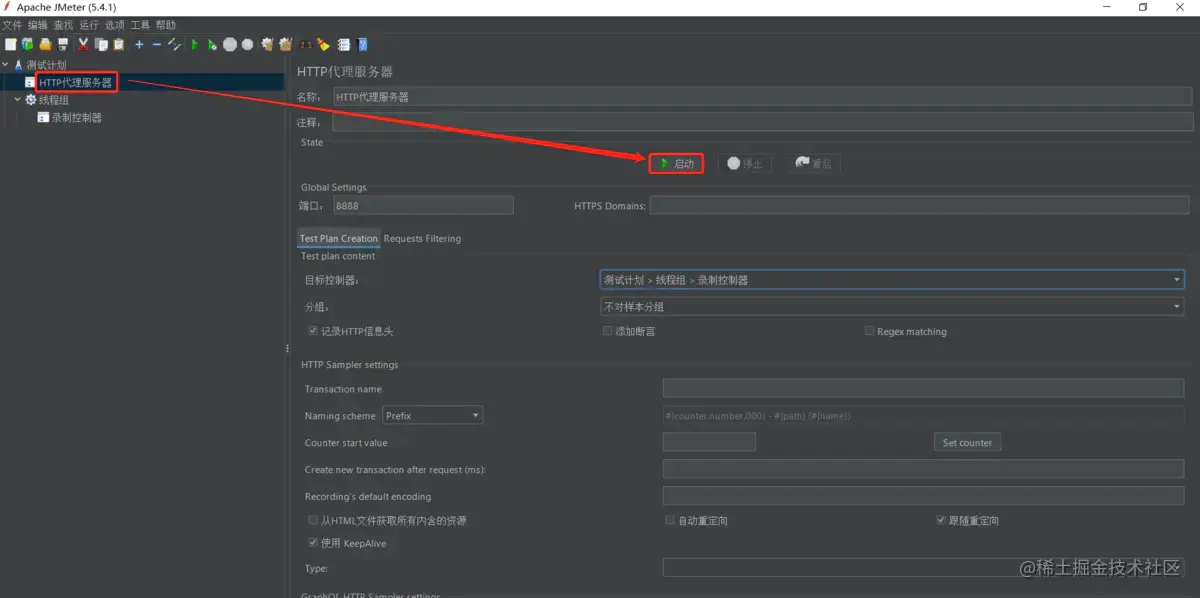Select the 录制控制器 tree node
Image resolution: width=1200 pixels, height=598 pixels.
point(77,117)
